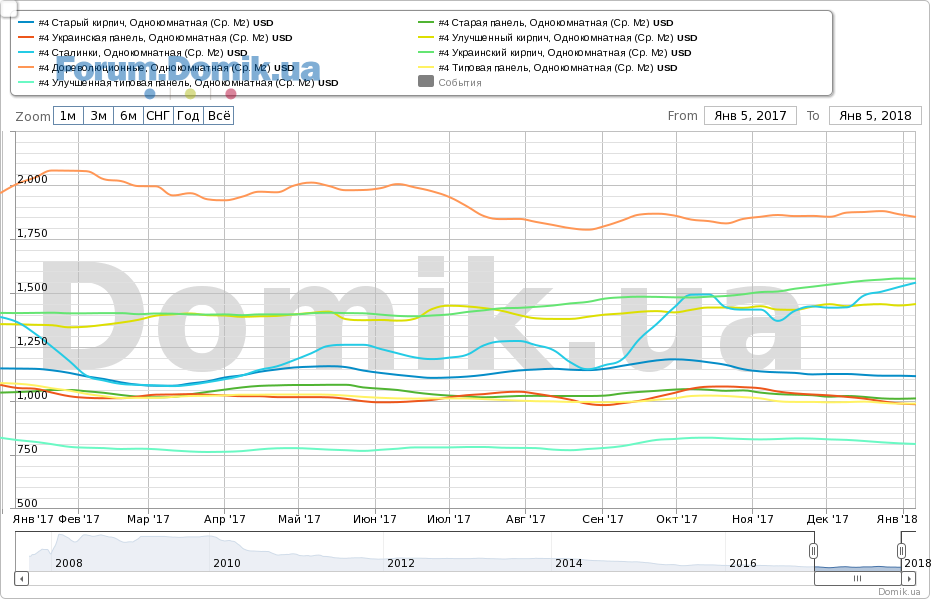Image resolution: width=931 pixels, height=600 pixels.
Task: Jump navigator to 2016
Action: pos(743,563)
